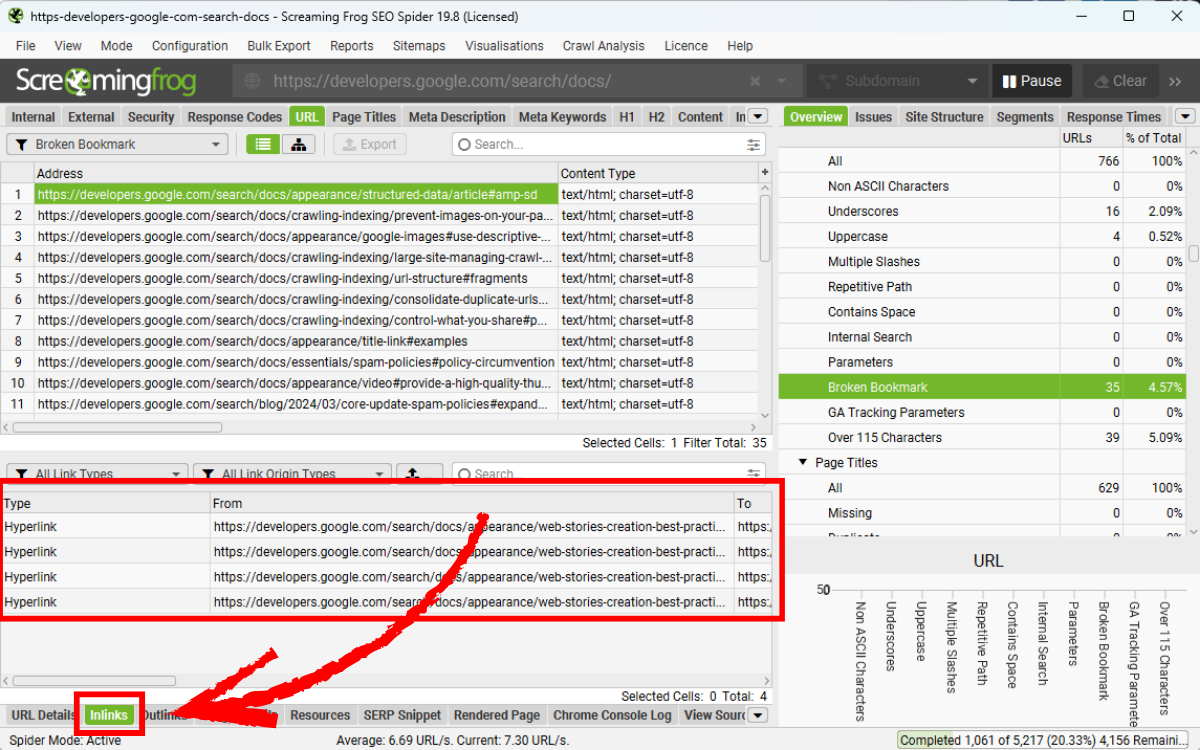Select the tree view icon
1200x750 pixels.
pyautogui.click(x=298, y=143)
